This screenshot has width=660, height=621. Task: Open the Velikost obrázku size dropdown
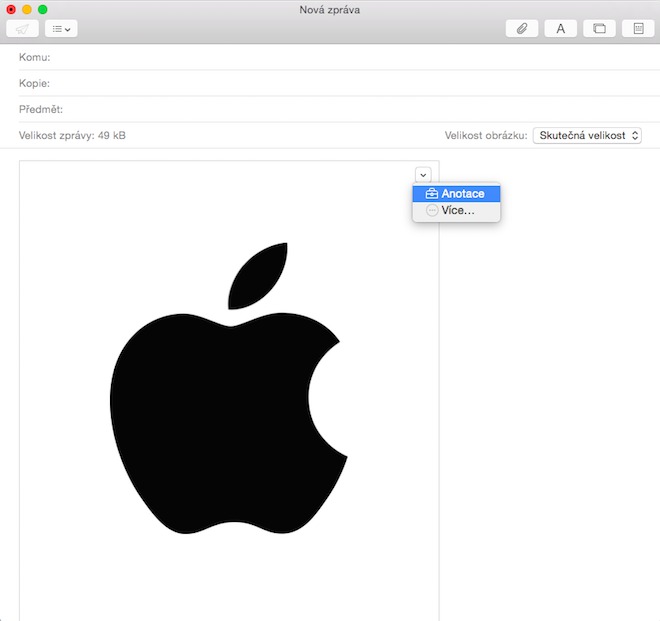[x=587, y=136]
